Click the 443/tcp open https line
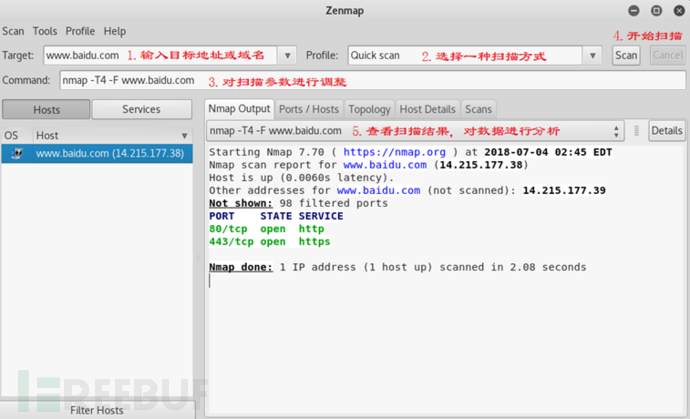Image resolution: width=690 pixels, height=419 pixels. coord(270,242)
